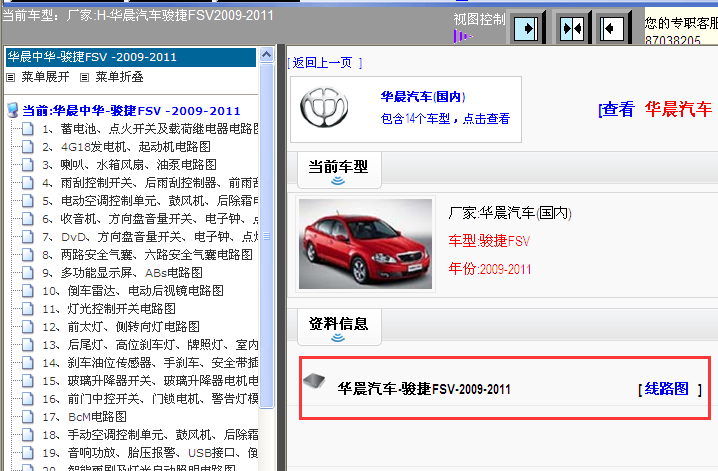The height and width of the screenshot is (471, 718).
Task: Open 10、倒车雷达、电动后视镜电路图
Action: point(133,290)
